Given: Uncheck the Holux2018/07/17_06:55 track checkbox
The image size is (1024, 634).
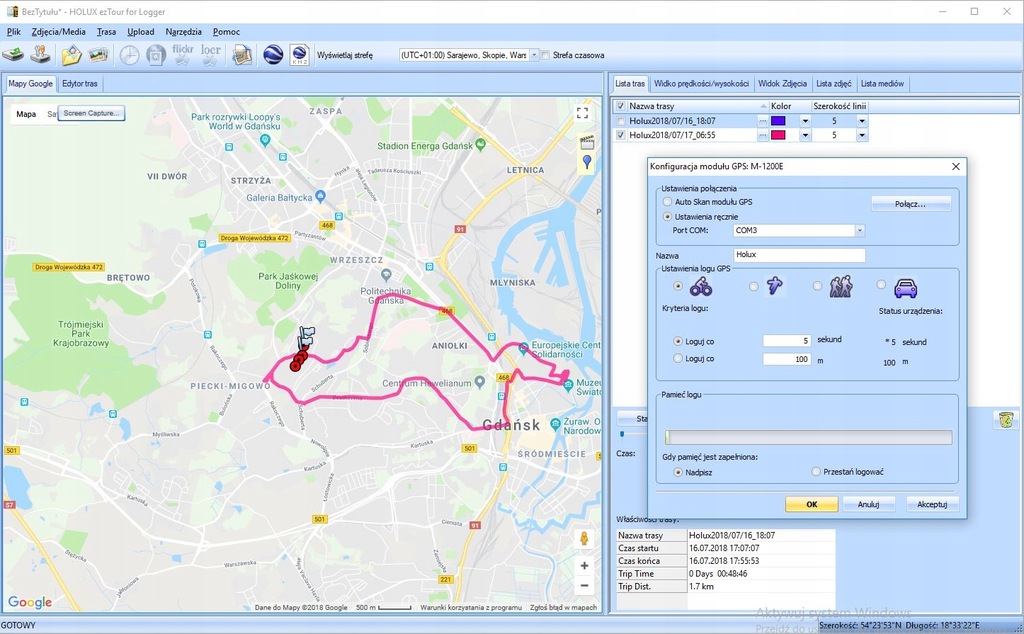Looking at the screenshot, I should (620, 135).
